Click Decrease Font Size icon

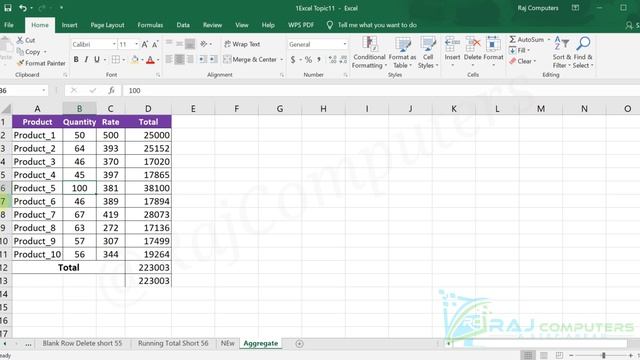155,44
